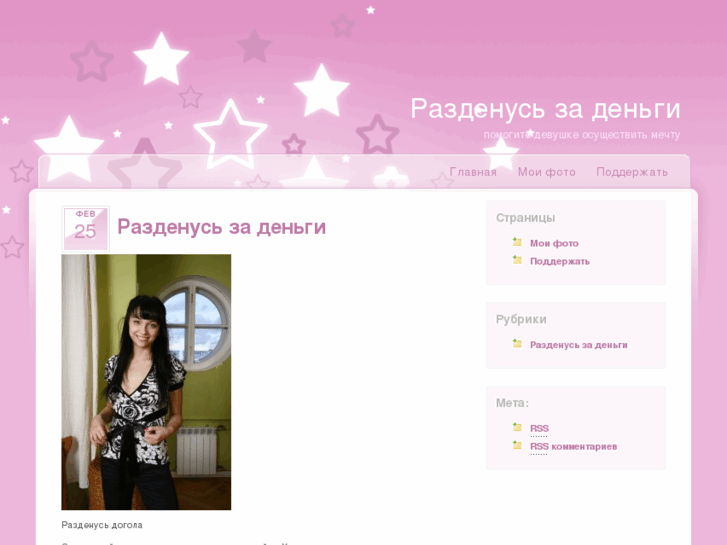The image size is (727, 545).
Task: Open the Главная navigation link
Action: (473, 172)
